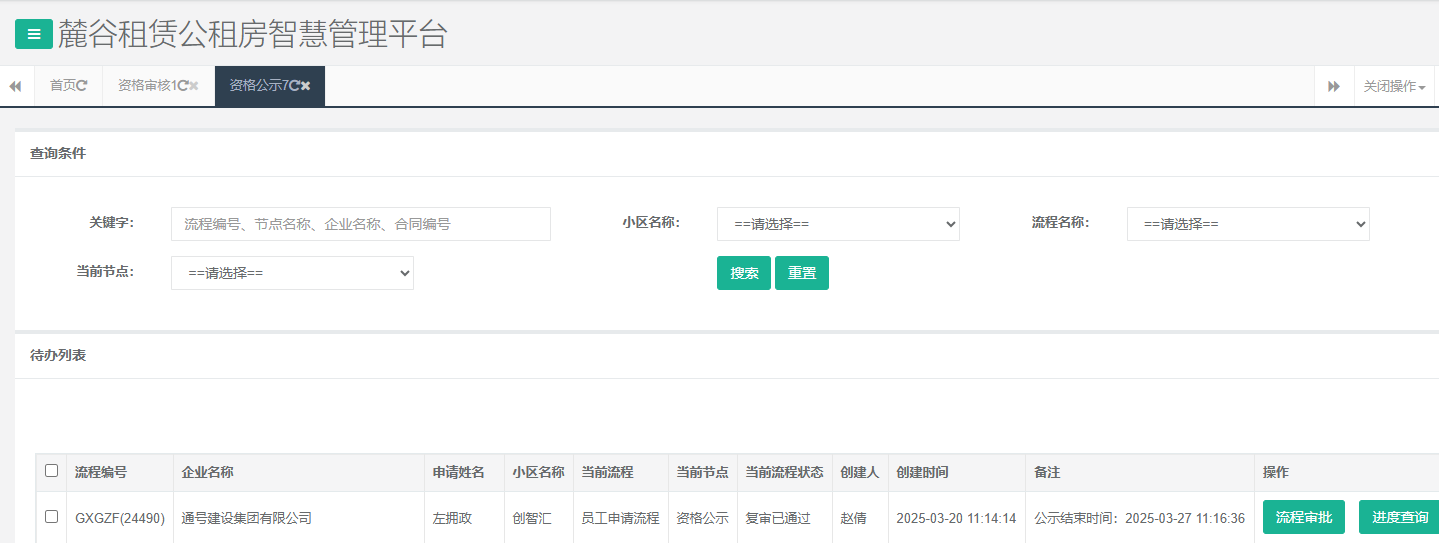The width and height of the screenshot is (1439, 543).
Task: Refresh the 资格审核1 tab via its reload icon
Action: pyautogui.click(x=182, y=86)
